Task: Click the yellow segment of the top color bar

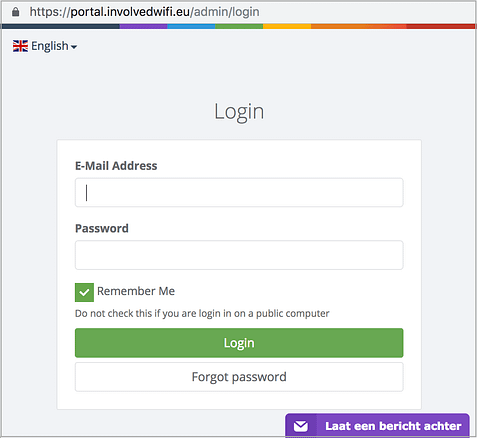Action: tap(287, 26)
